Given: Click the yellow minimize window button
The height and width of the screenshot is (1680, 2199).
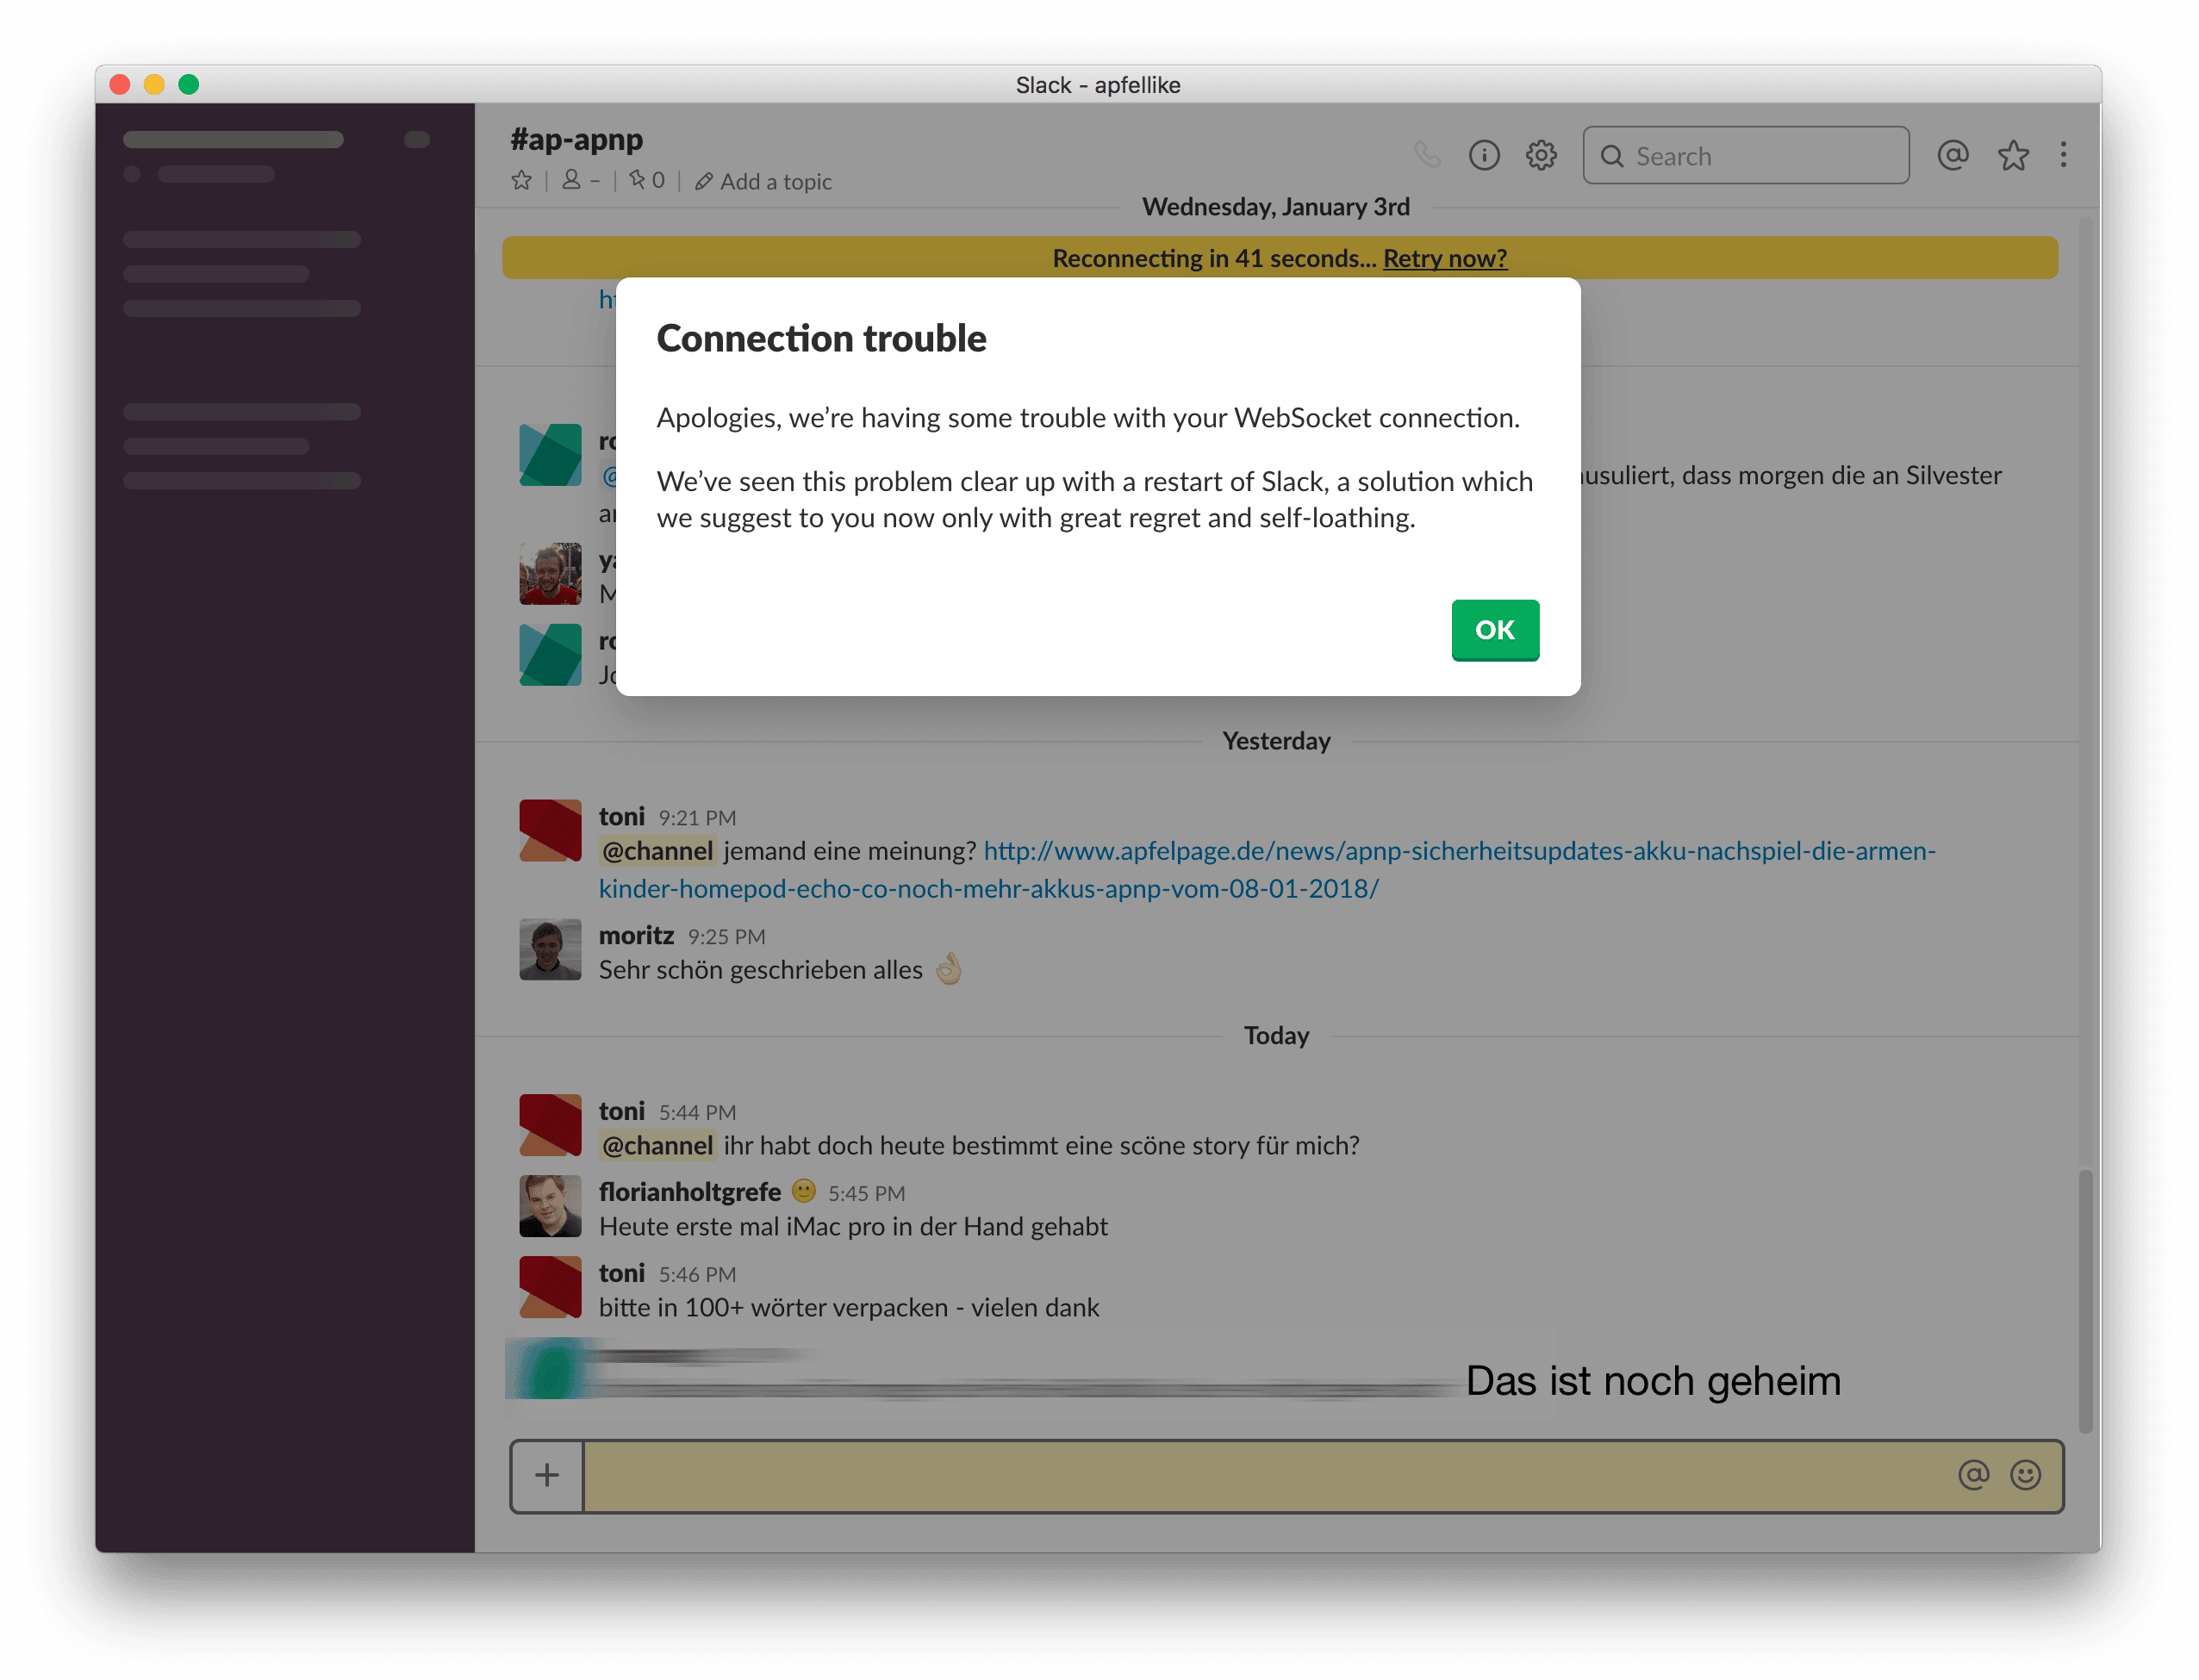Looking at the screenshot, I should (x=154, y=84).
